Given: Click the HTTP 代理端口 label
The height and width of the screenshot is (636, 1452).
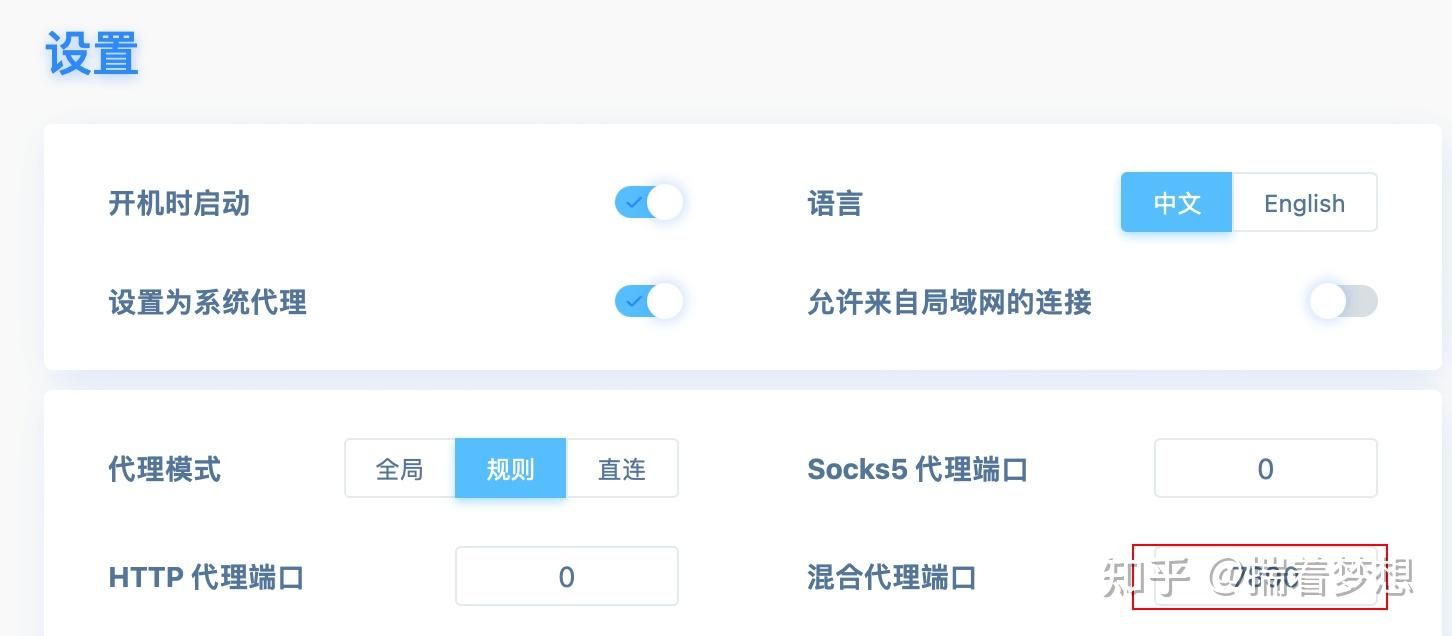Looking at the screenshot, I should click(206, 577).
